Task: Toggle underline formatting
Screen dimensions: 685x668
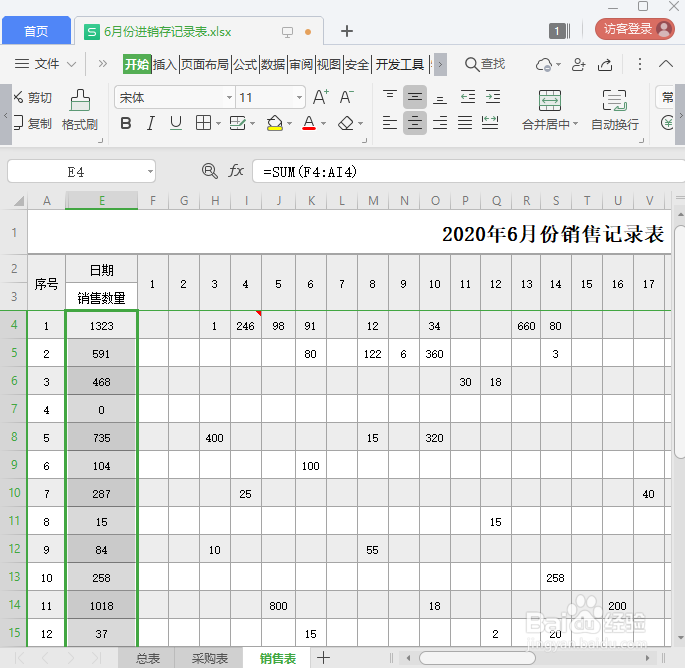Action: 176,124
